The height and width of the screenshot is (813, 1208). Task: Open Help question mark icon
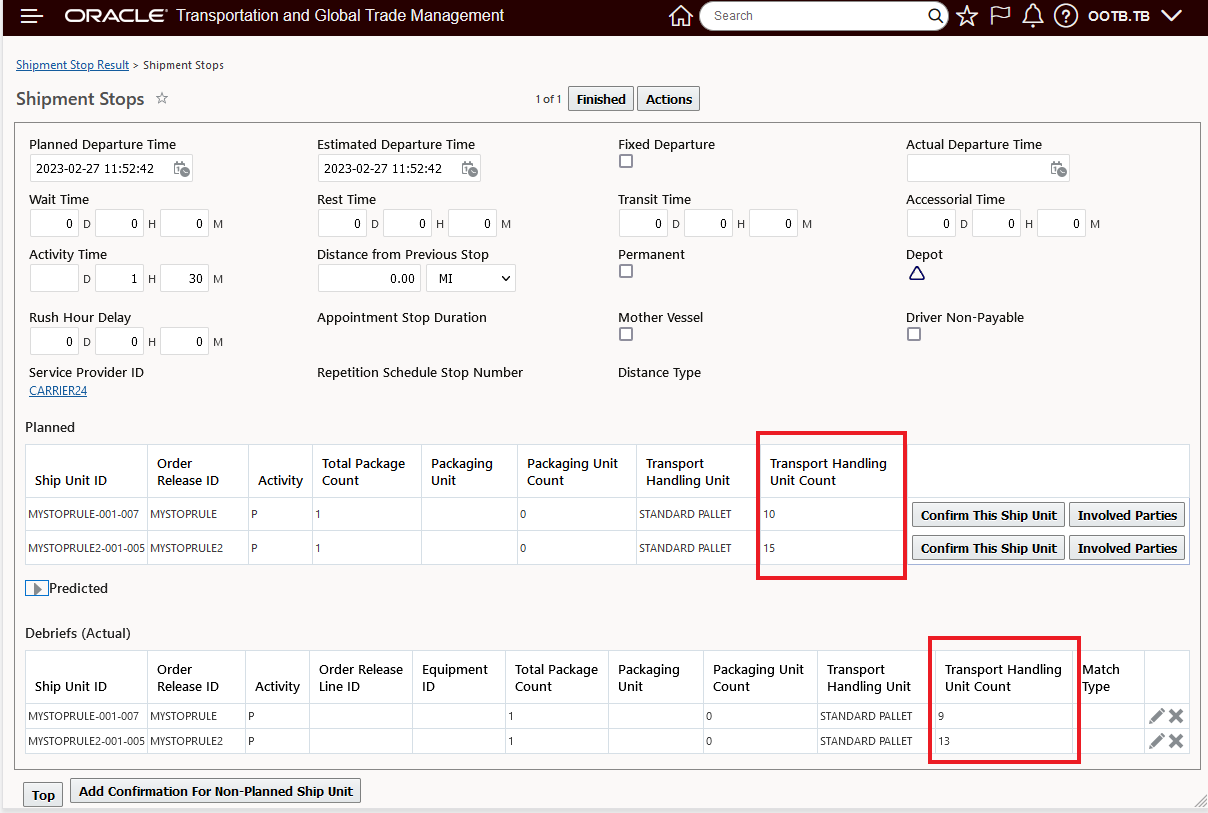[x=1066, y=16]
